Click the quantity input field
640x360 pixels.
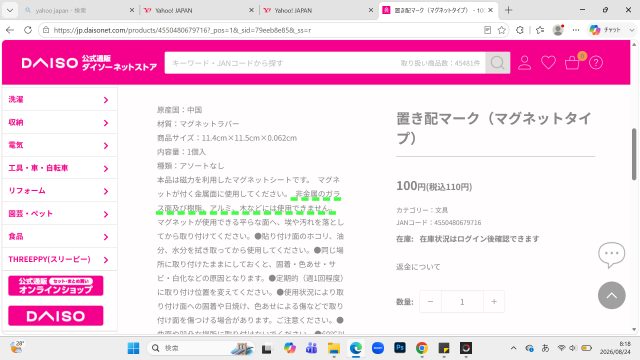click(462, 302)
